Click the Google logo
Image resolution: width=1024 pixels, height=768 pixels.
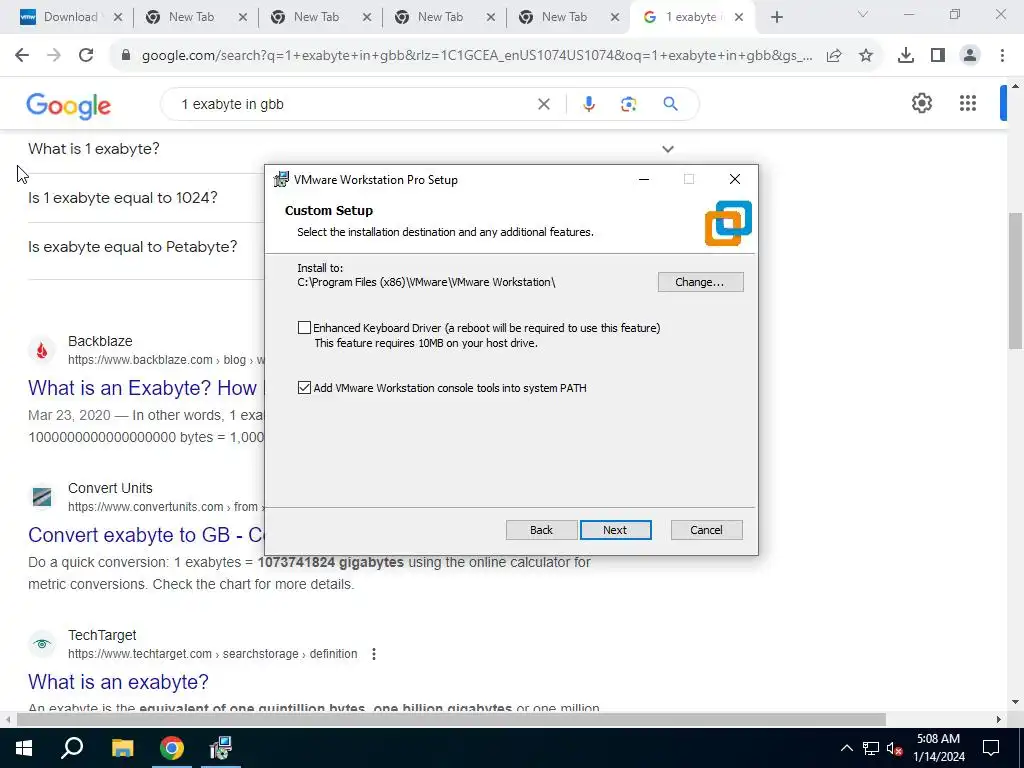coord(69,105)
